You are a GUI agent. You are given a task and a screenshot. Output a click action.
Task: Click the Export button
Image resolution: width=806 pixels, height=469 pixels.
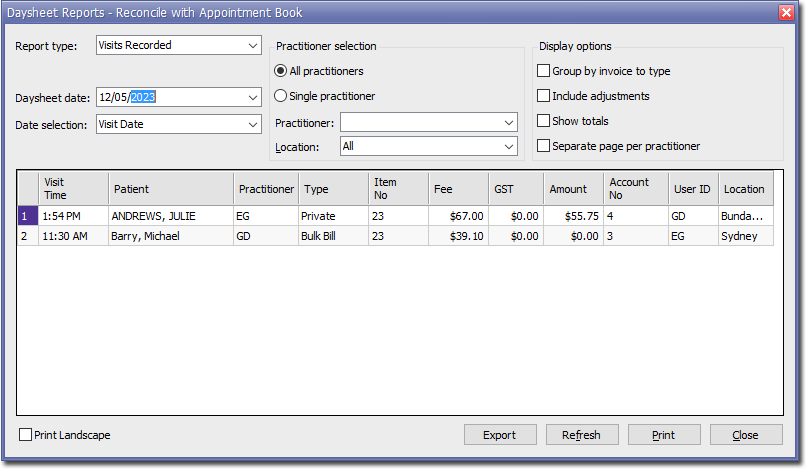tap(500, 435)
